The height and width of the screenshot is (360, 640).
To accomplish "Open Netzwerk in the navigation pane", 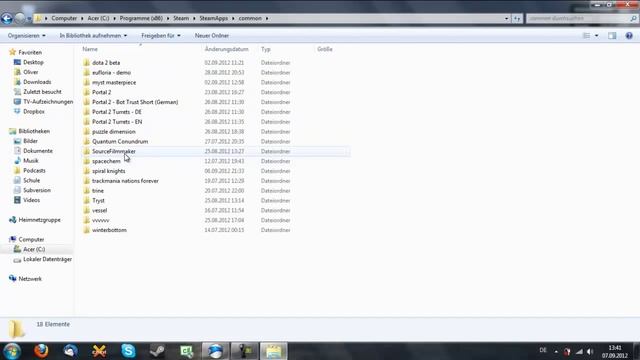I will click(x=30, y=279).
